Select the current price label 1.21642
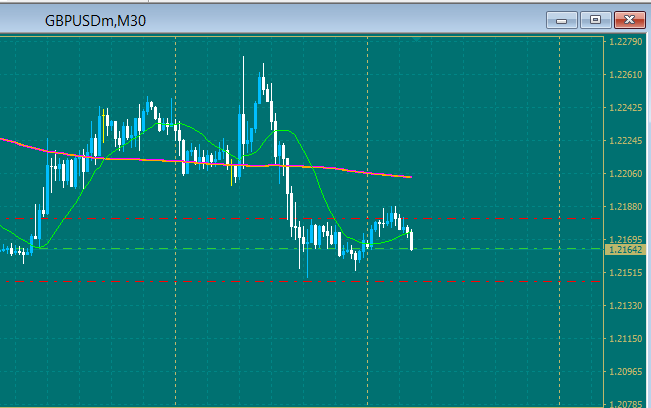This screenshot has width=651, height=408. pyautogui.click(x=625, y=249)
